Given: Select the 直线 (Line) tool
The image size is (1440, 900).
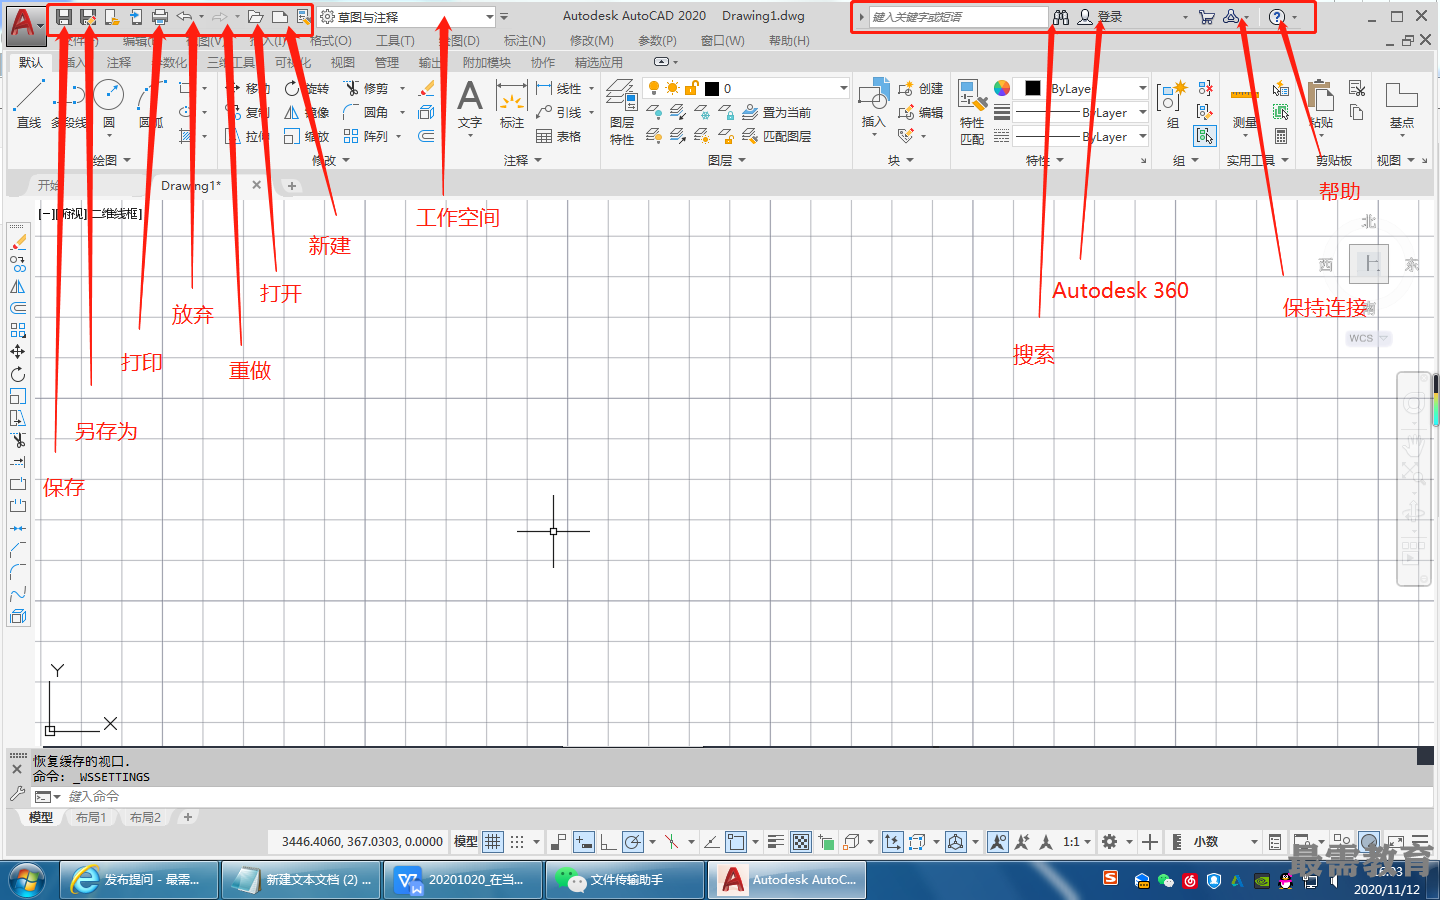Looking at the screenshot, I should tap(29, 104).
